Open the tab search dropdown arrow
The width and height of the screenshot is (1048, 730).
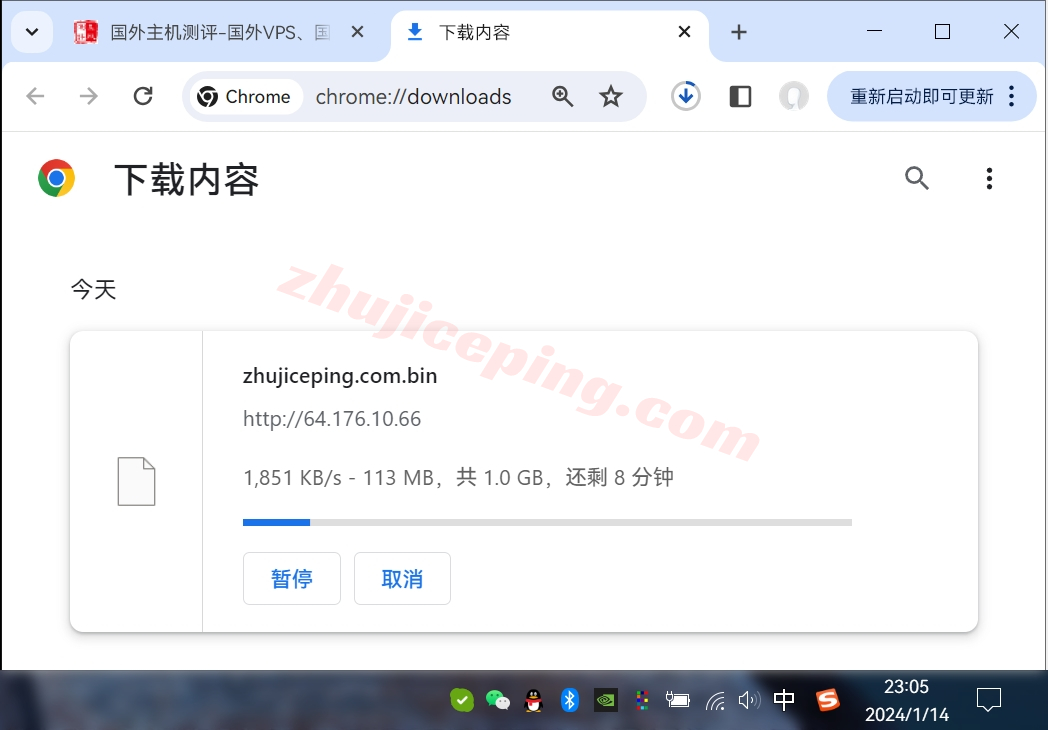pos(31,31)
